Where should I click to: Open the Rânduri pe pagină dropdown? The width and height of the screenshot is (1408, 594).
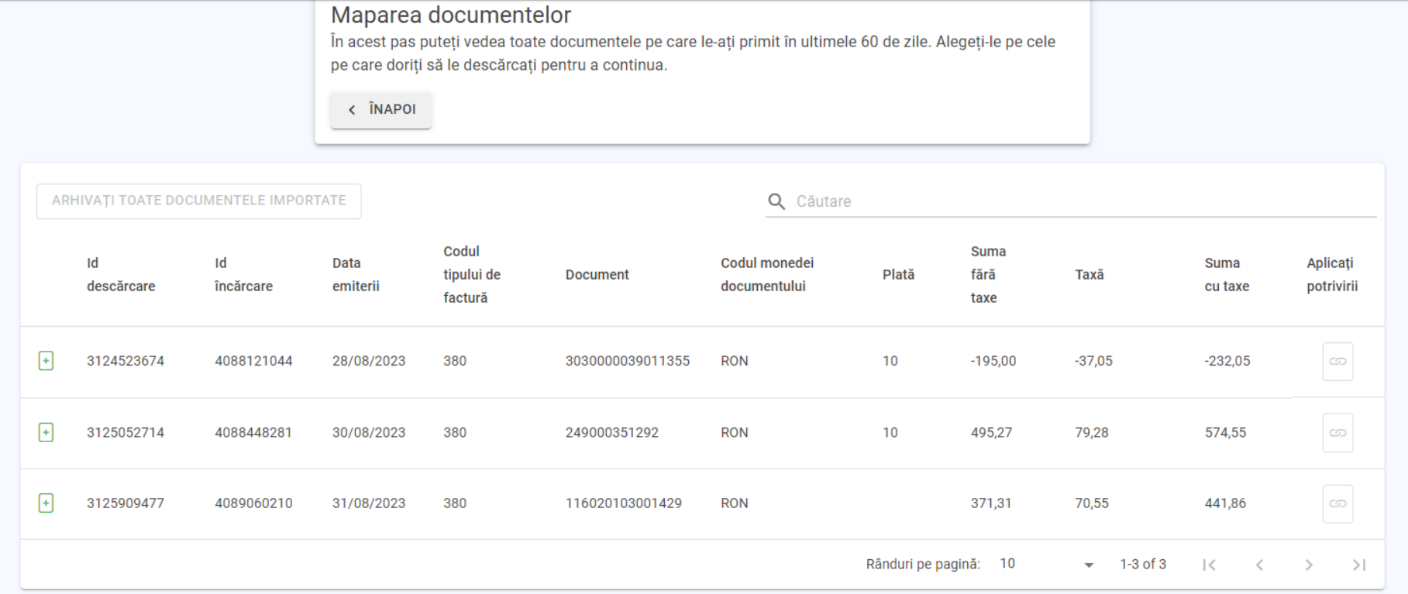click(x=1047, y=564)
